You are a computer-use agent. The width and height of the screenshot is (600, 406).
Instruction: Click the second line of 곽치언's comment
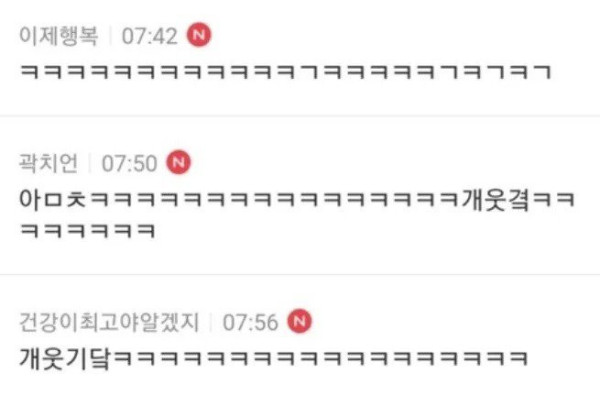tap(87, 231)
